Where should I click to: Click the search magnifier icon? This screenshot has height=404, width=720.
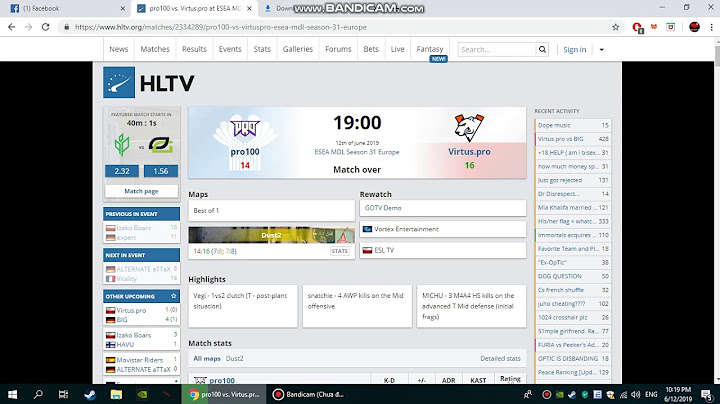(x=542, y=49)
